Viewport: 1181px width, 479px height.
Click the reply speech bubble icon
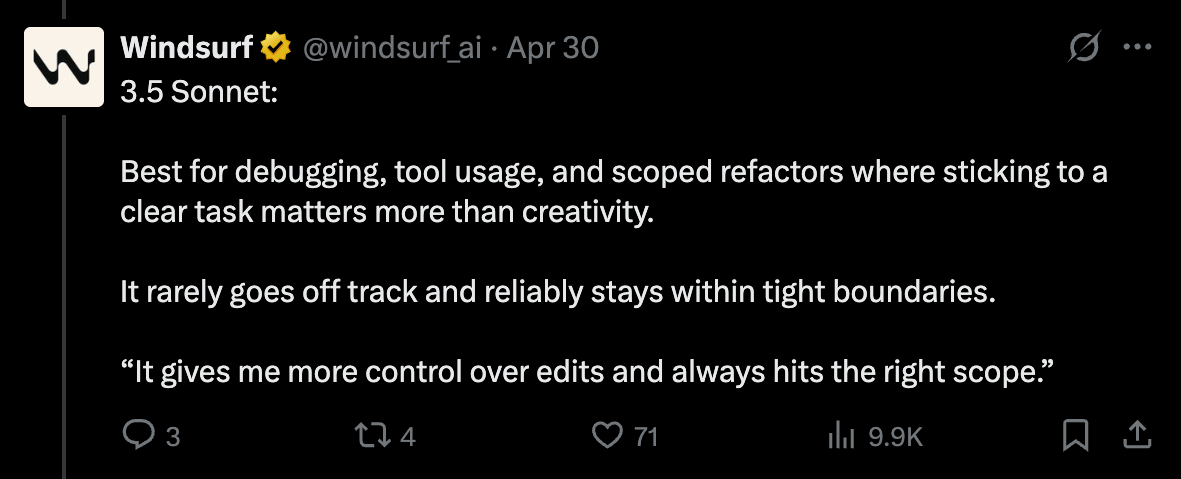pos(136,435)
